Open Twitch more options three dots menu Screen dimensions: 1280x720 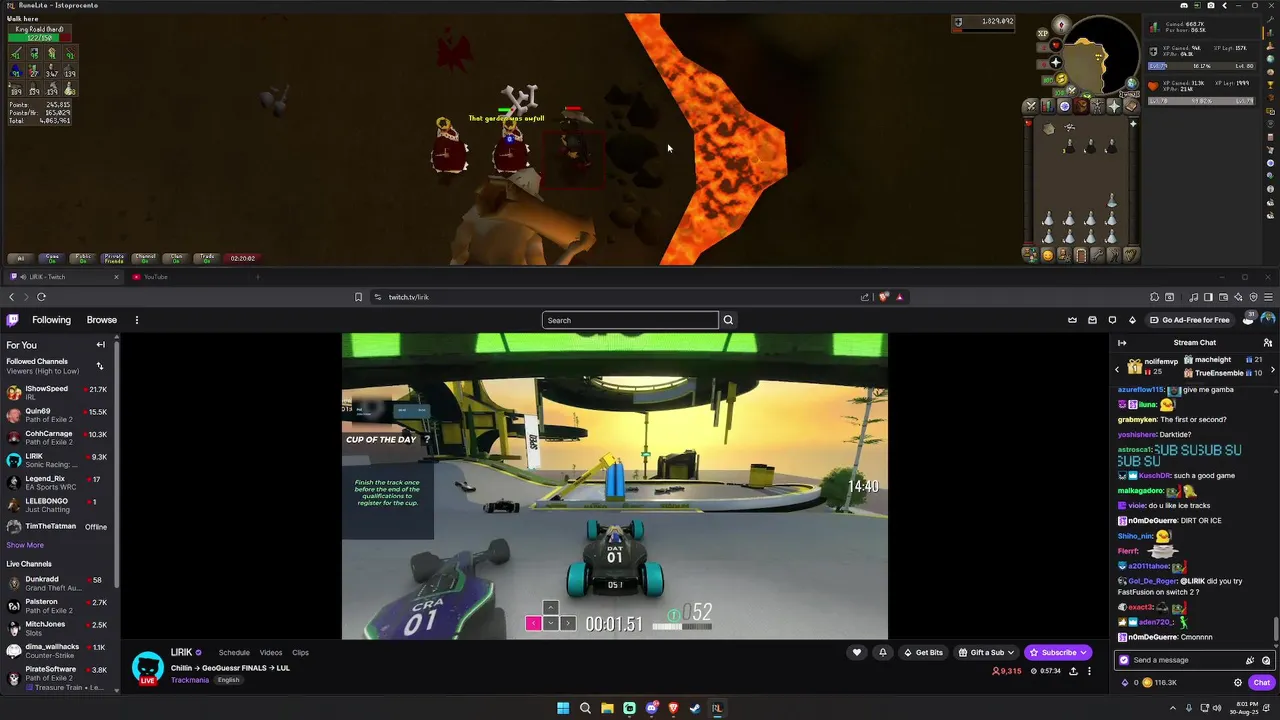coord(137,320)
